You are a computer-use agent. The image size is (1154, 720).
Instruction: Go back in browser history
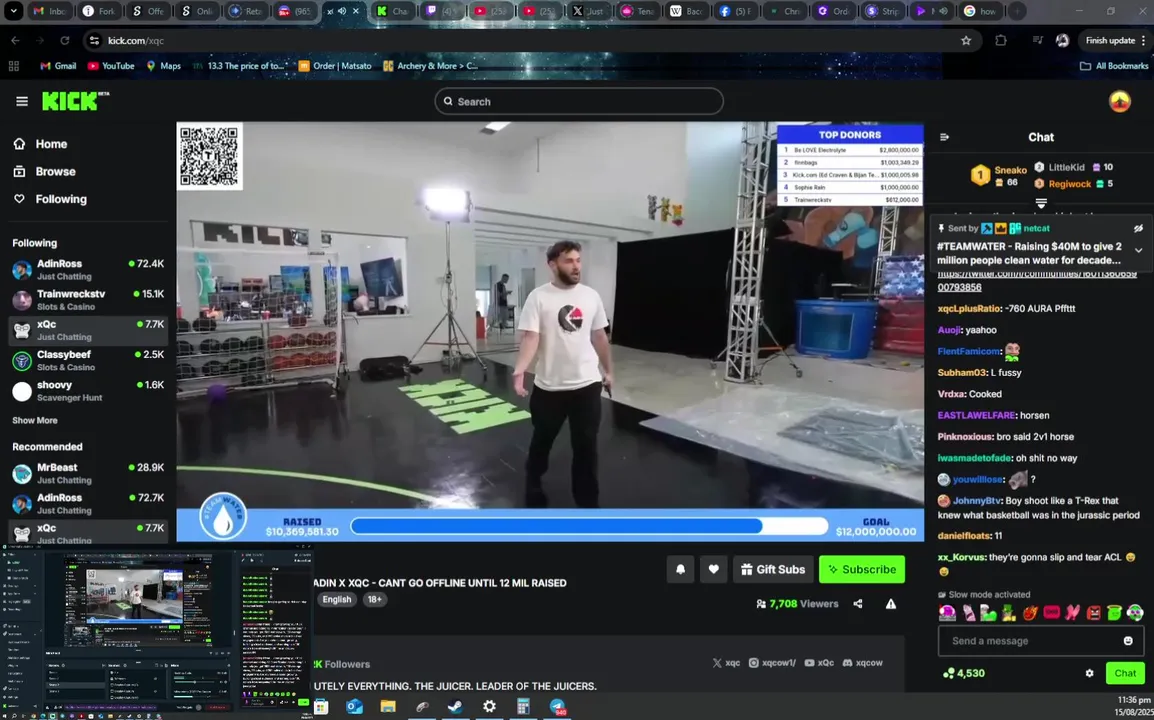click(15, 40)
